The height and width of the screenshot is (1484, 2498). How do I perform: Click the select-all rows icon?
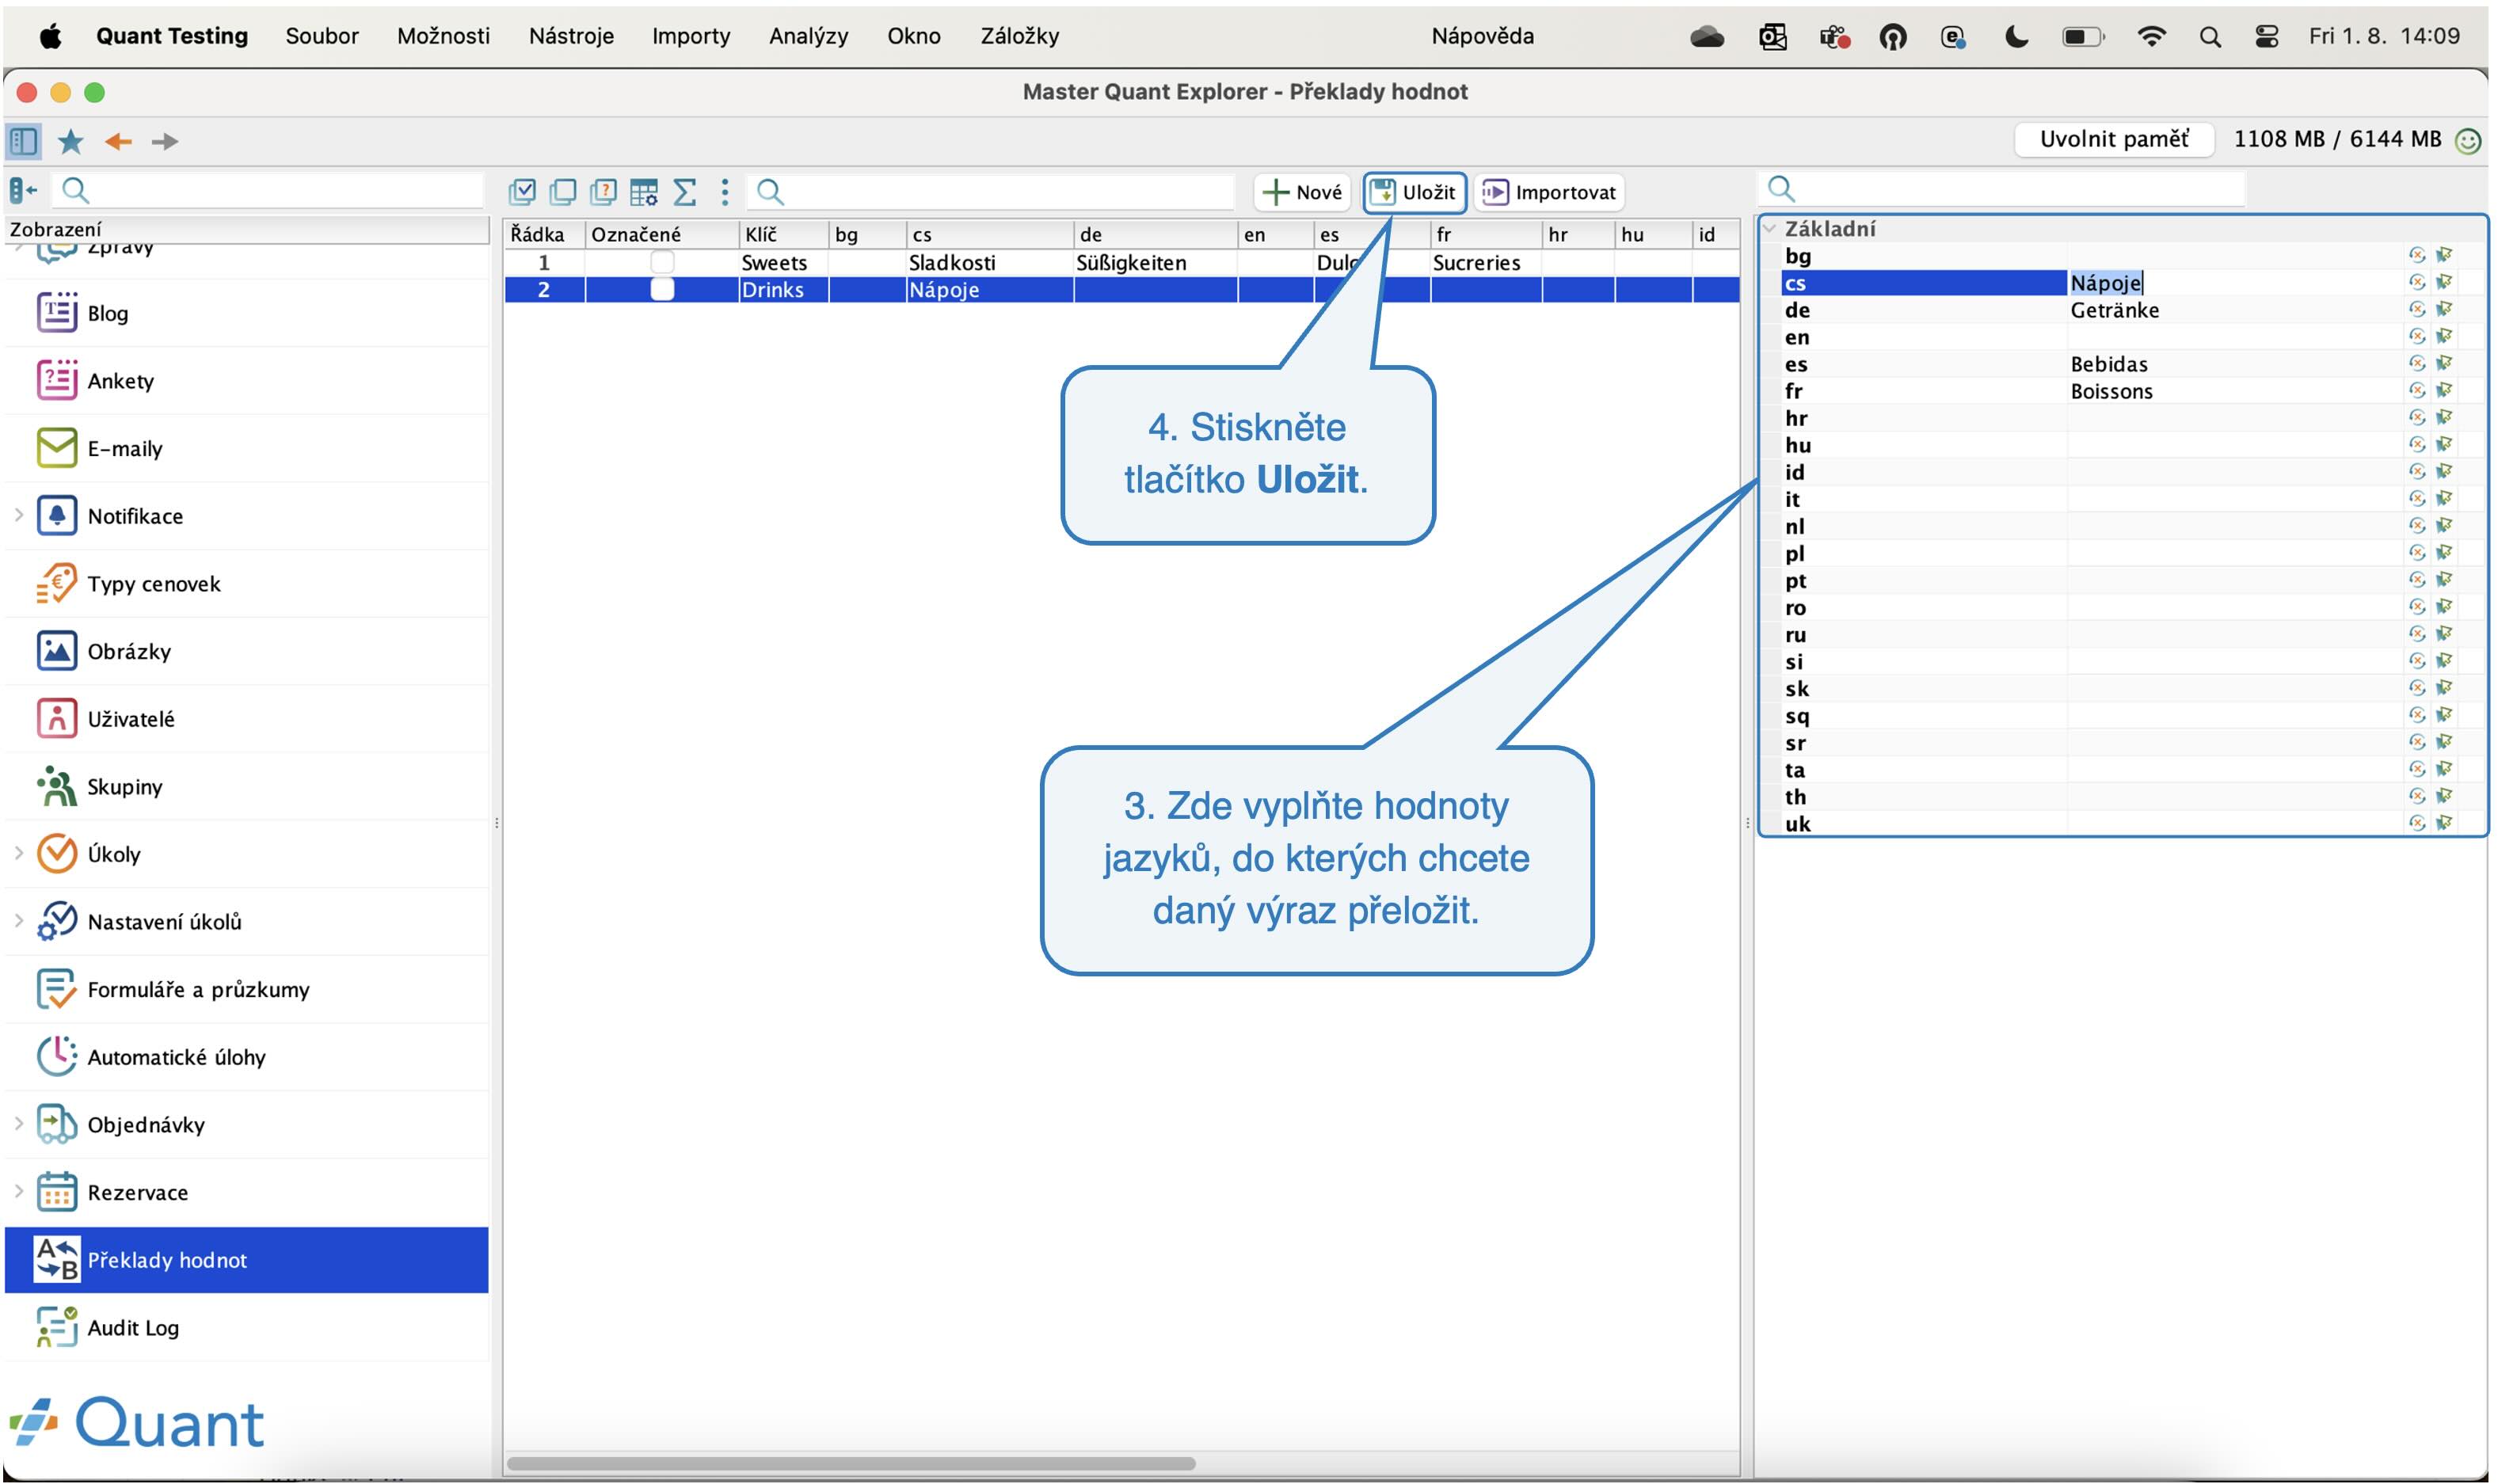coord(522,191)
